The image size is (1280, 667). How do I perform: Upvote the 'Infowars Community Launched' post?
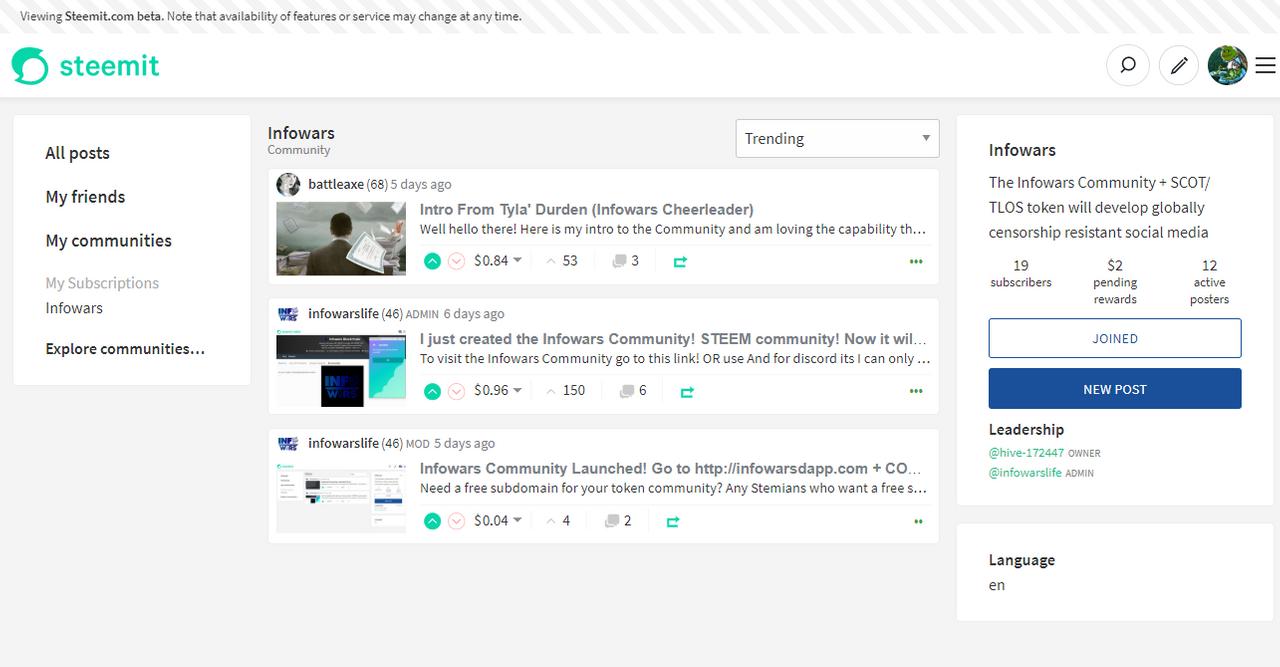coord(432,521)
